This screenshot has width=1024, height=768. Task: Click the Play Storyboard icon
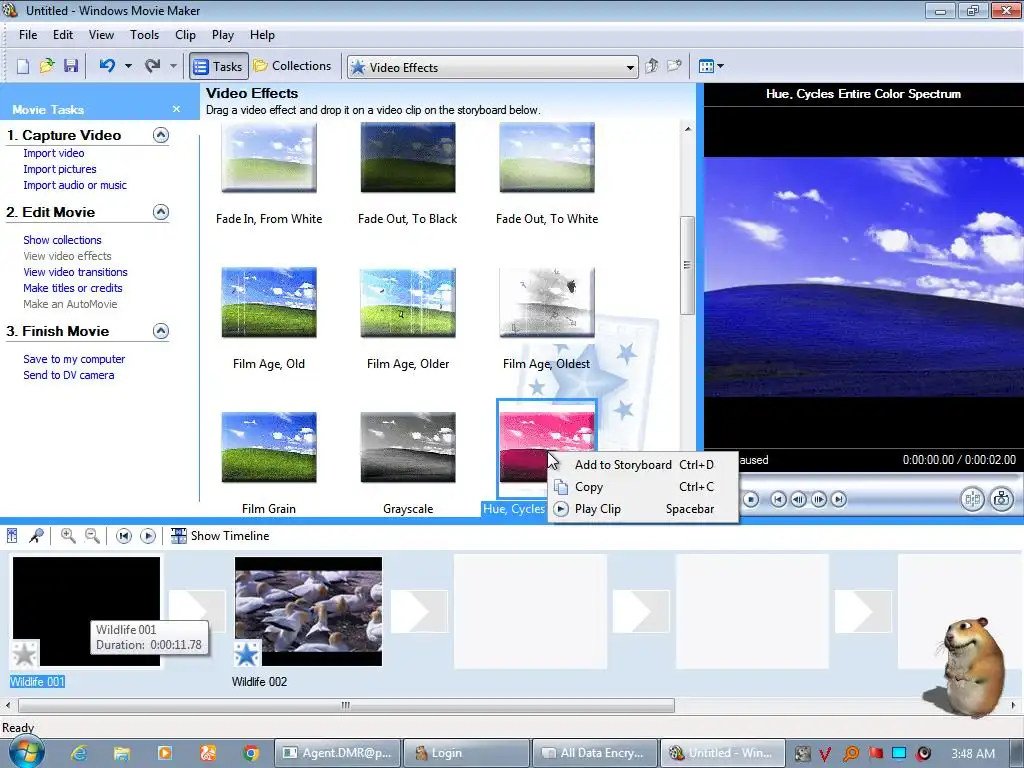click(148, 536)
